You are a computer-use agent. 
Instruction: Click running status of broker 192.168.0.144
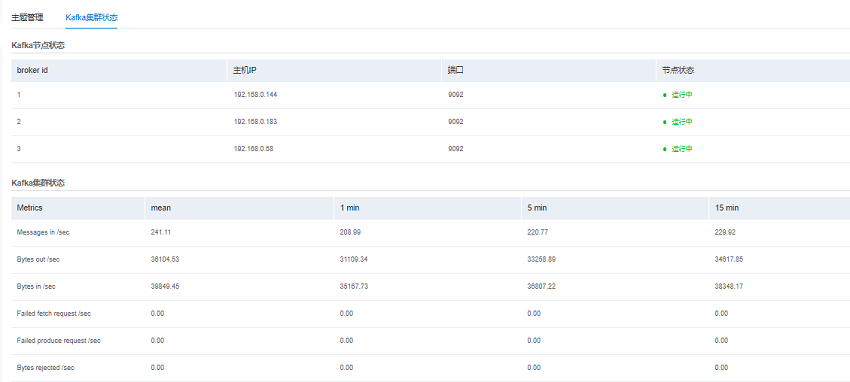pyautogui.click(x=678, y=95)
